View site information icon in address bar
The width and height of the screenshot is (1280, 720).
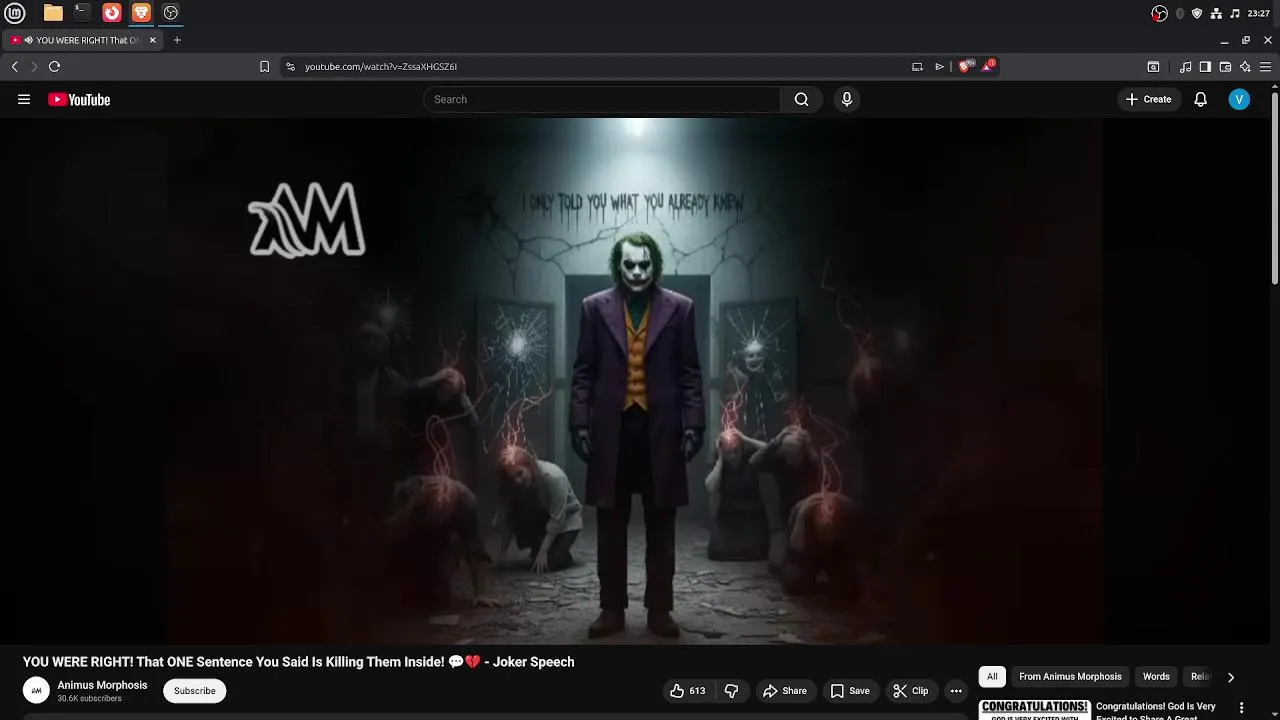click(290, 66)
